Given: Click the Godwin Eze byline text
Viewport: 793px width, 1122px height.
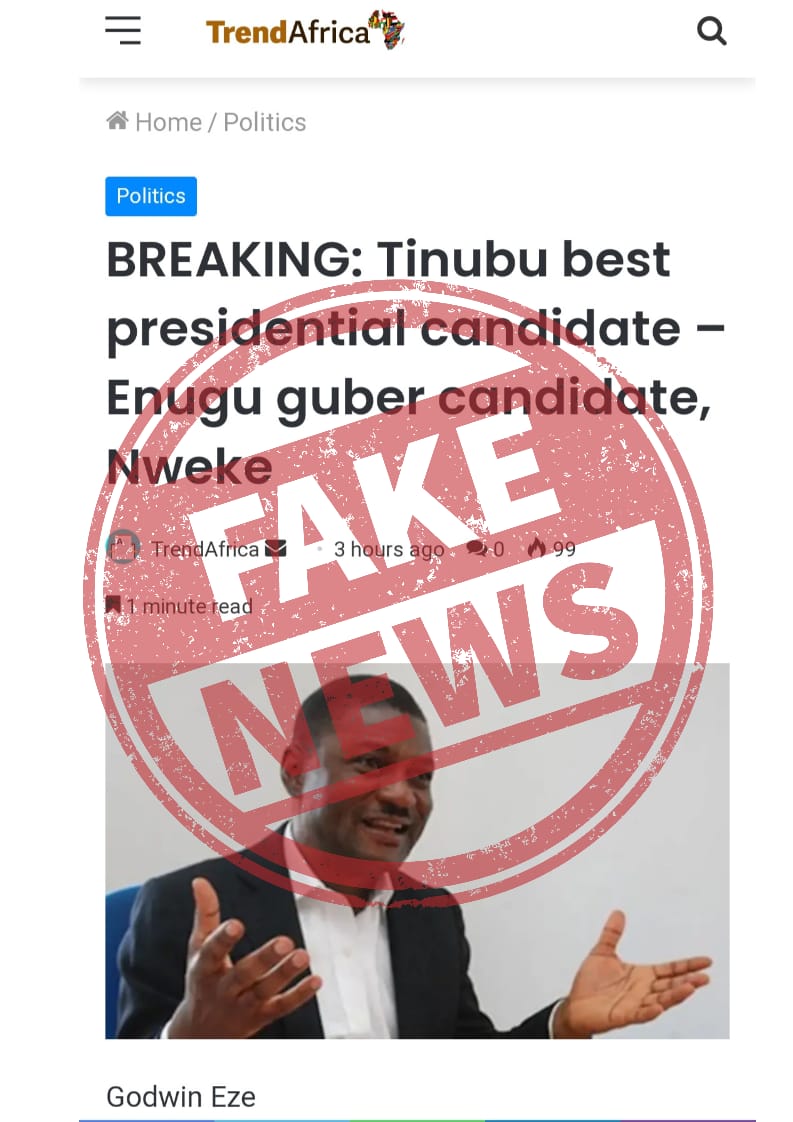Looking at the screenshot, I should coord(181,1096).
